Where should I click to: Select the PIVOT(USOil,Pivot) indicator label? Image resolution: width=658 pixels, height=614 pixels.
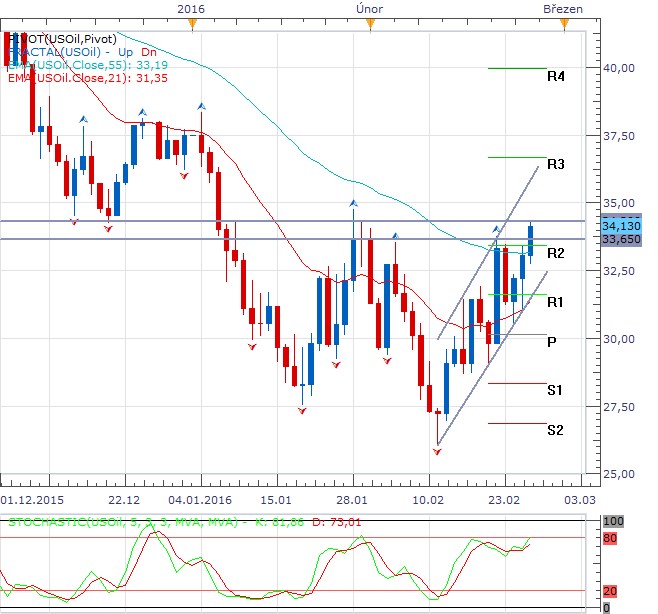pos(62,39)
